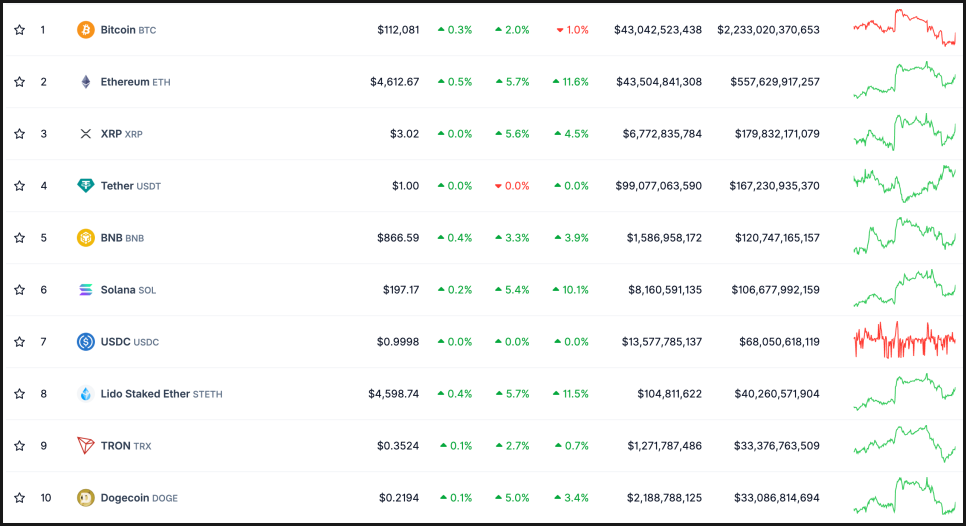This screenshot has width=966, height=526.
Task: Open Solana's sparkline chart
Action: click(x=904, y=288)
